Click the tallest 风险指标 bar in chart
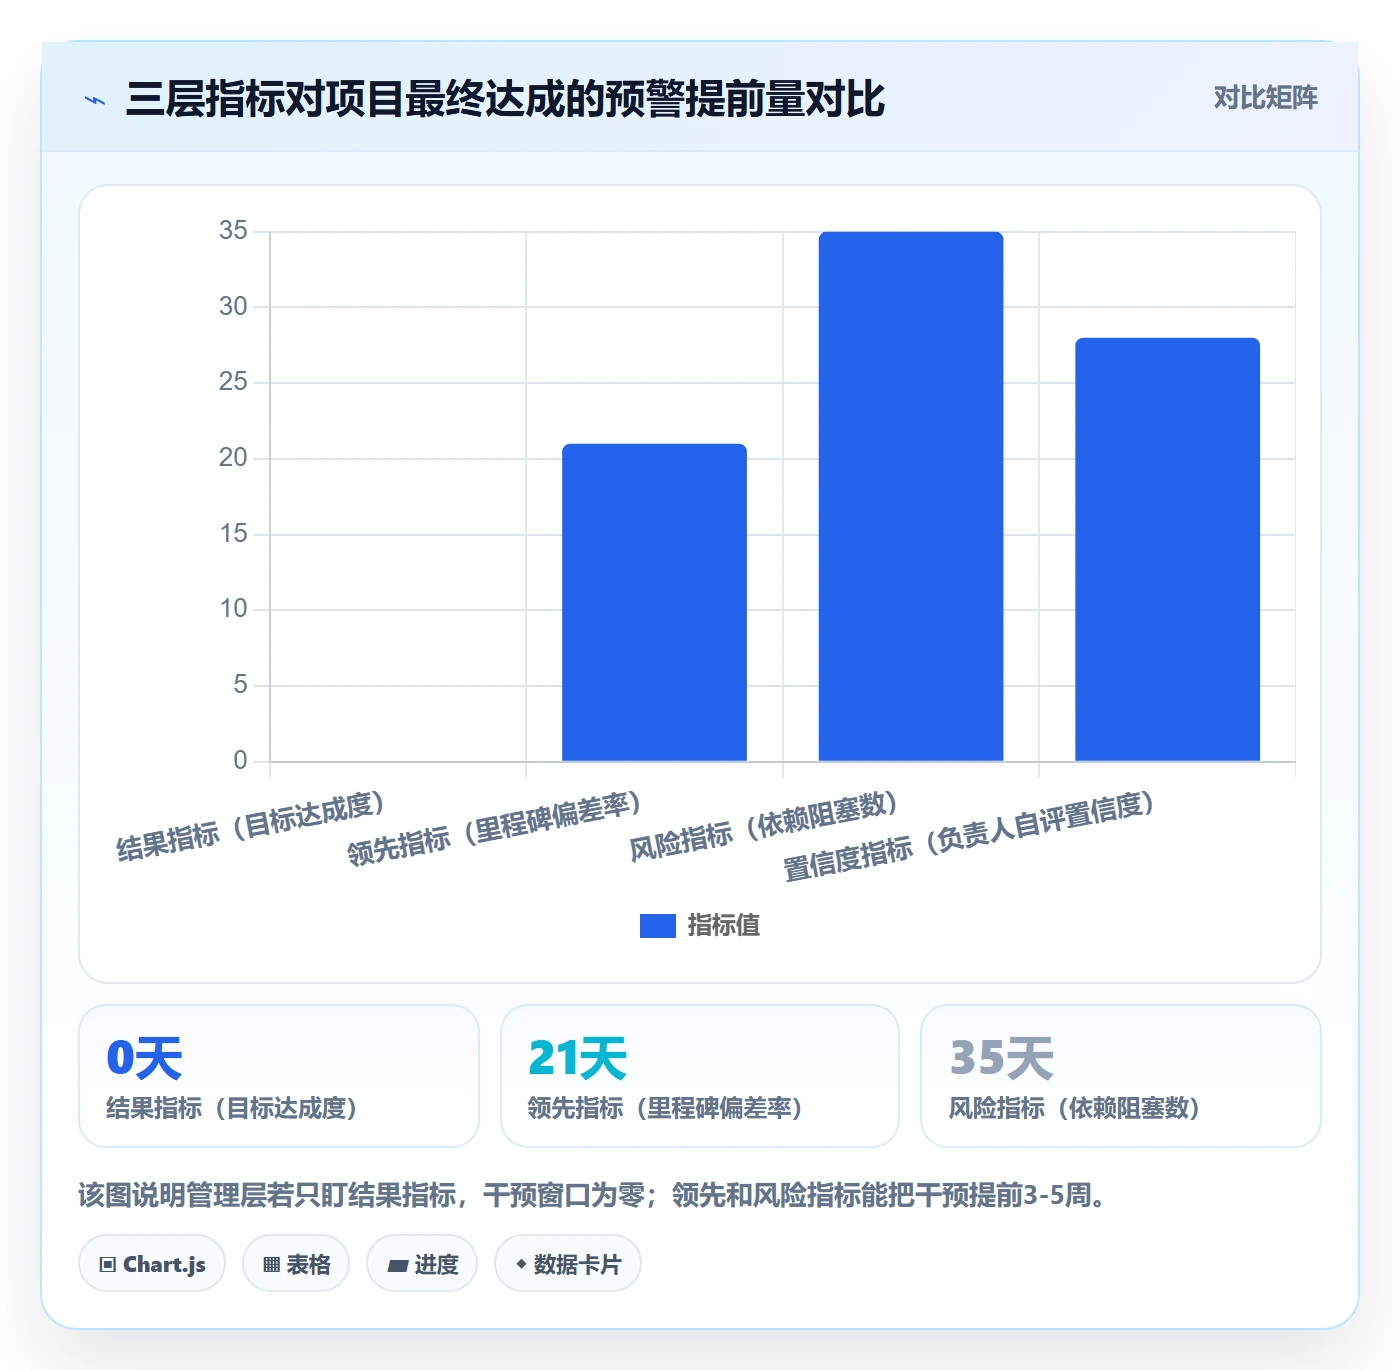Viewport: 1400px width, 1370px height. tap(911, 496)
